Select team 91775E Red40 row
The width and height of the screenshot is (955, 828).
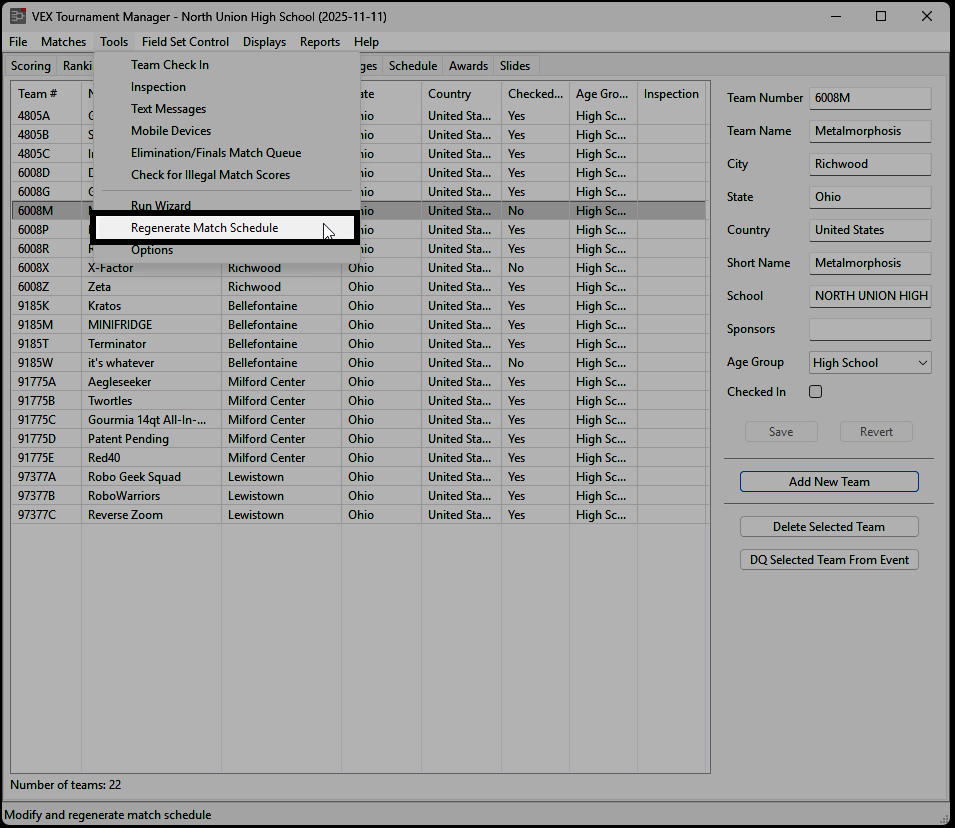click(x=359, y=458)
